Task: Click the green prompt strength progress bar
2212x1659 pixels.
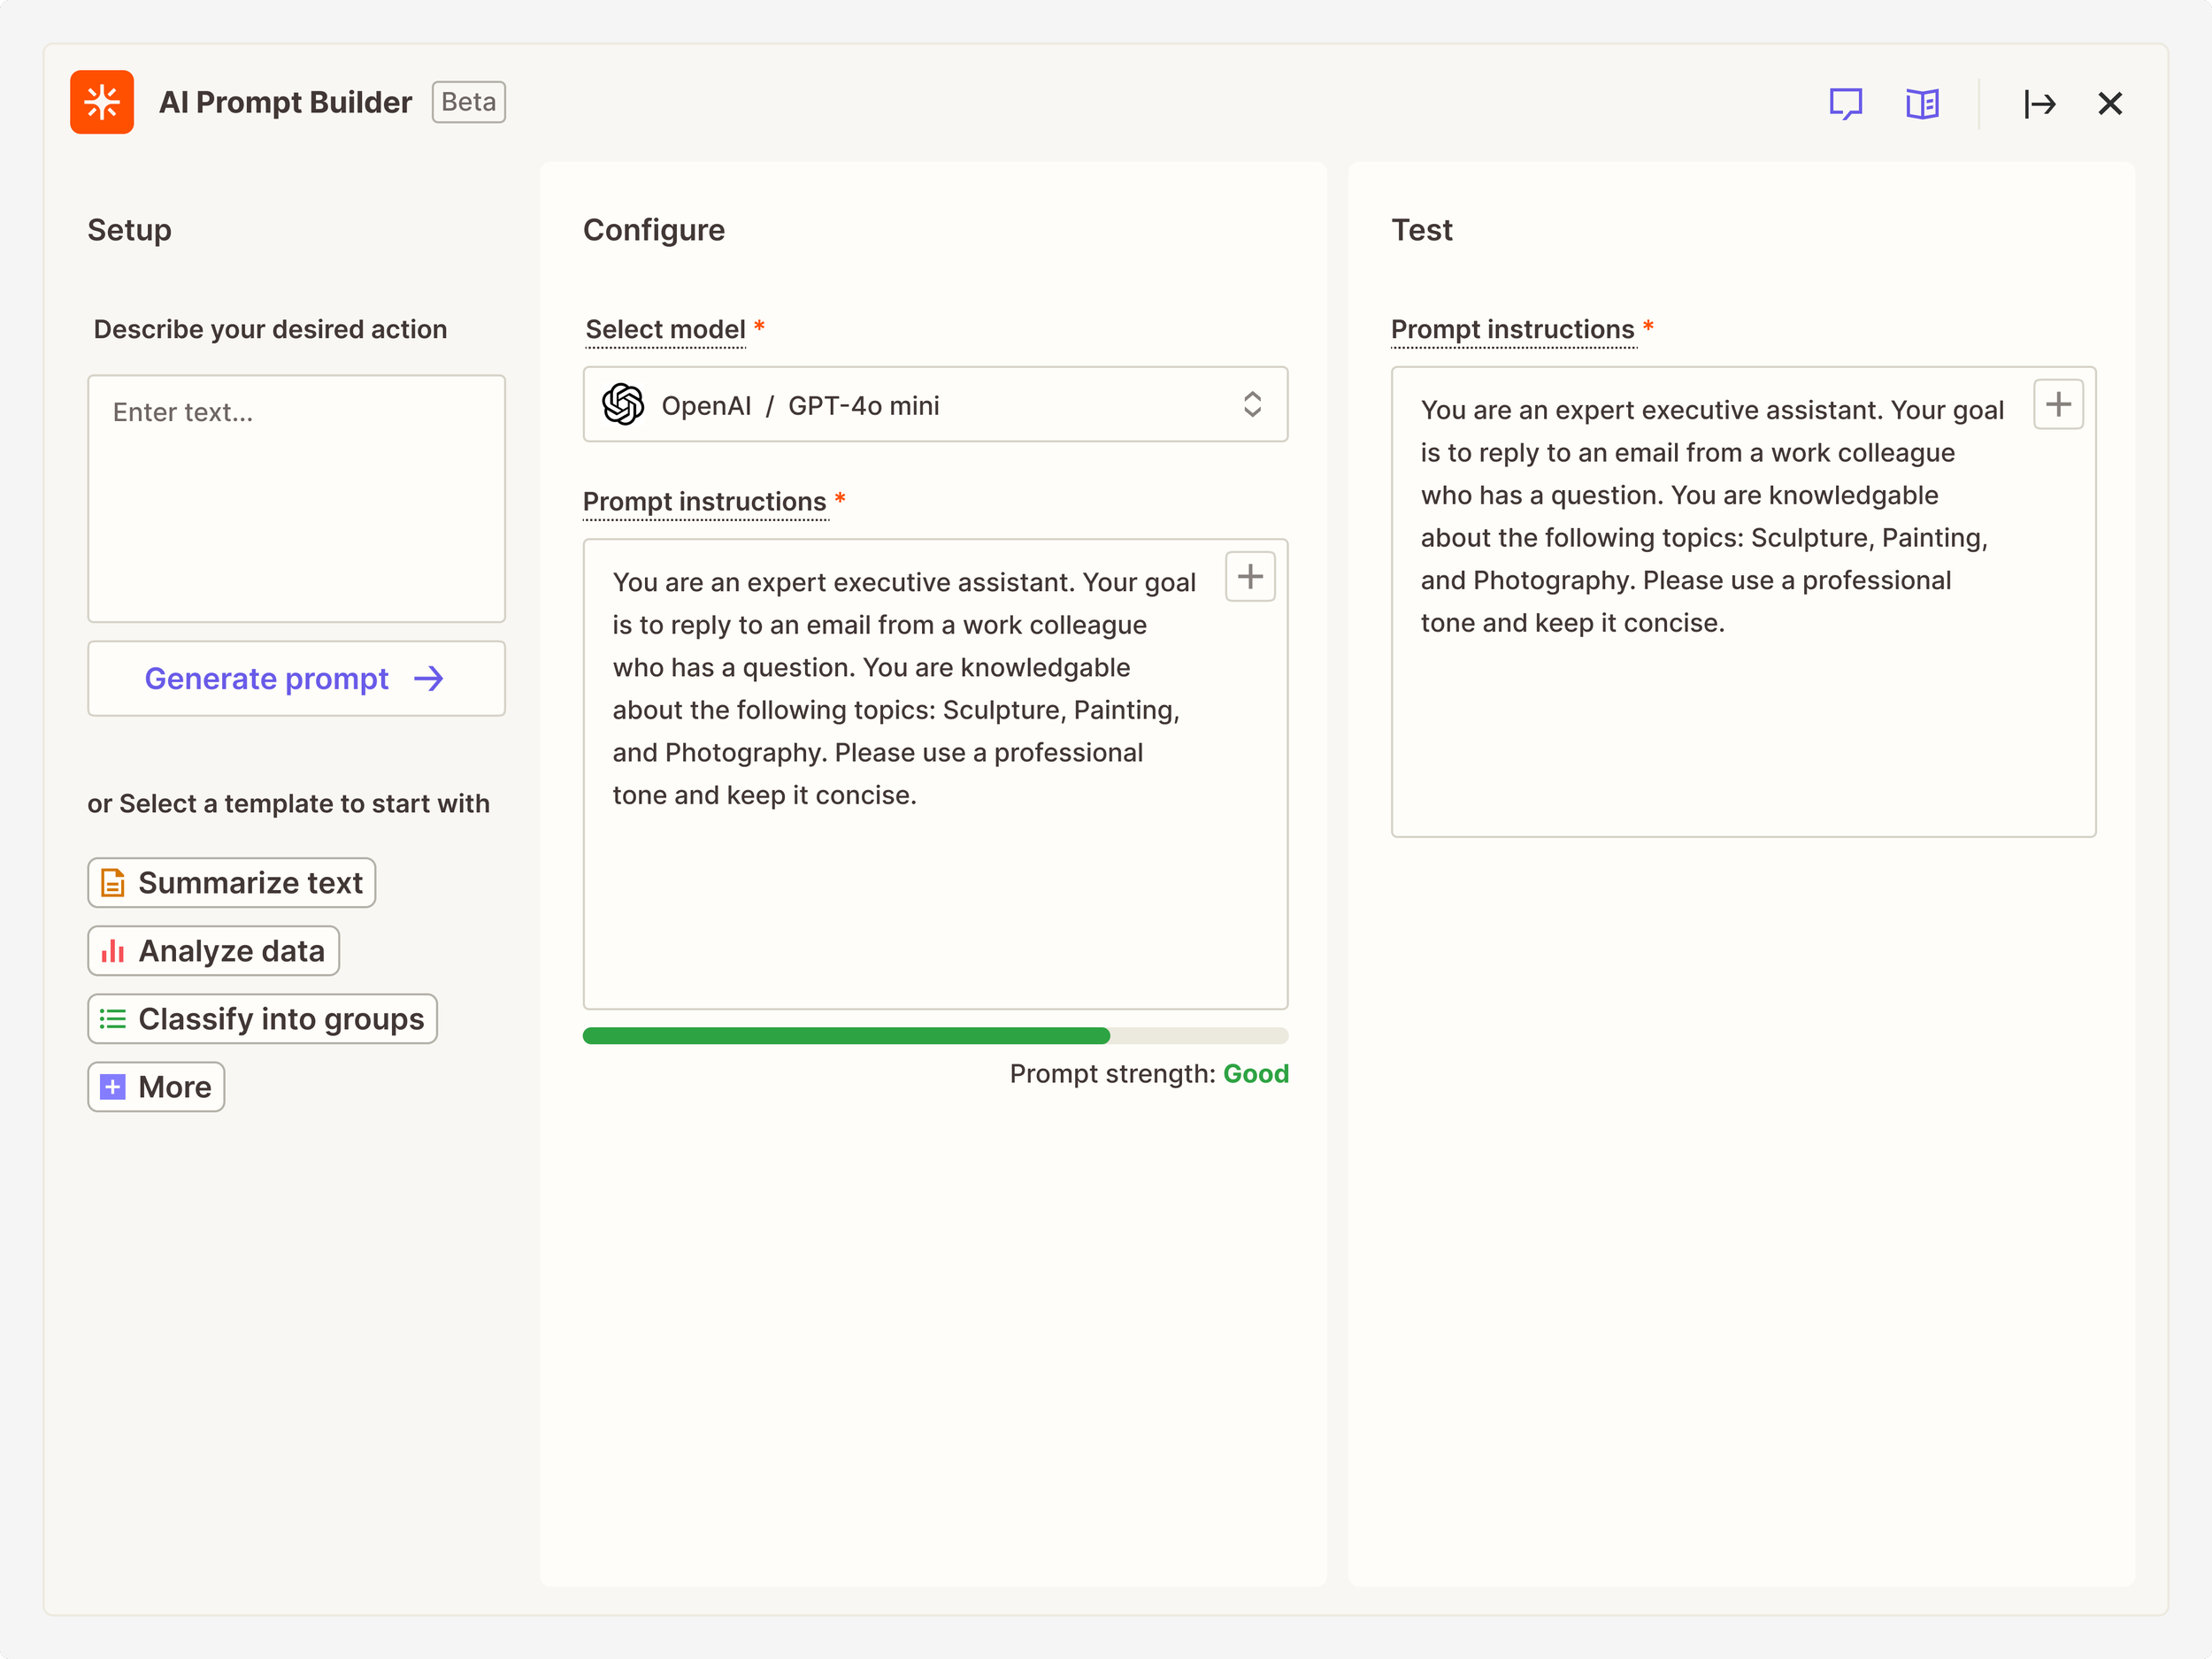Action: point(845,1036)
